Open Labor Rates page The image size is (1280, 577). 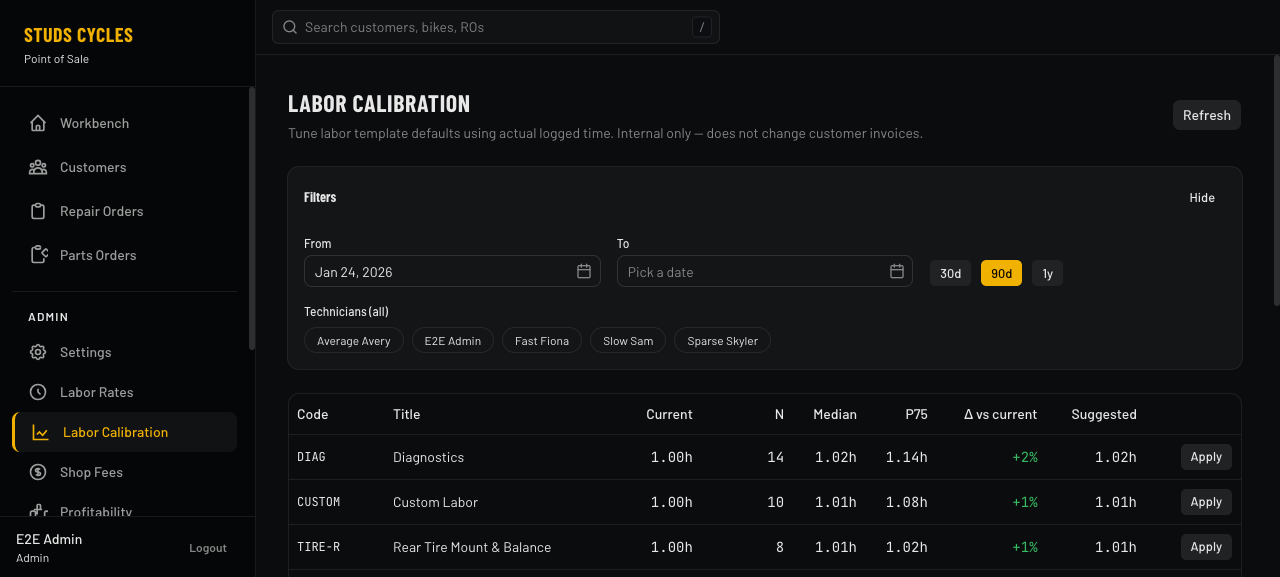pos(124,392)
